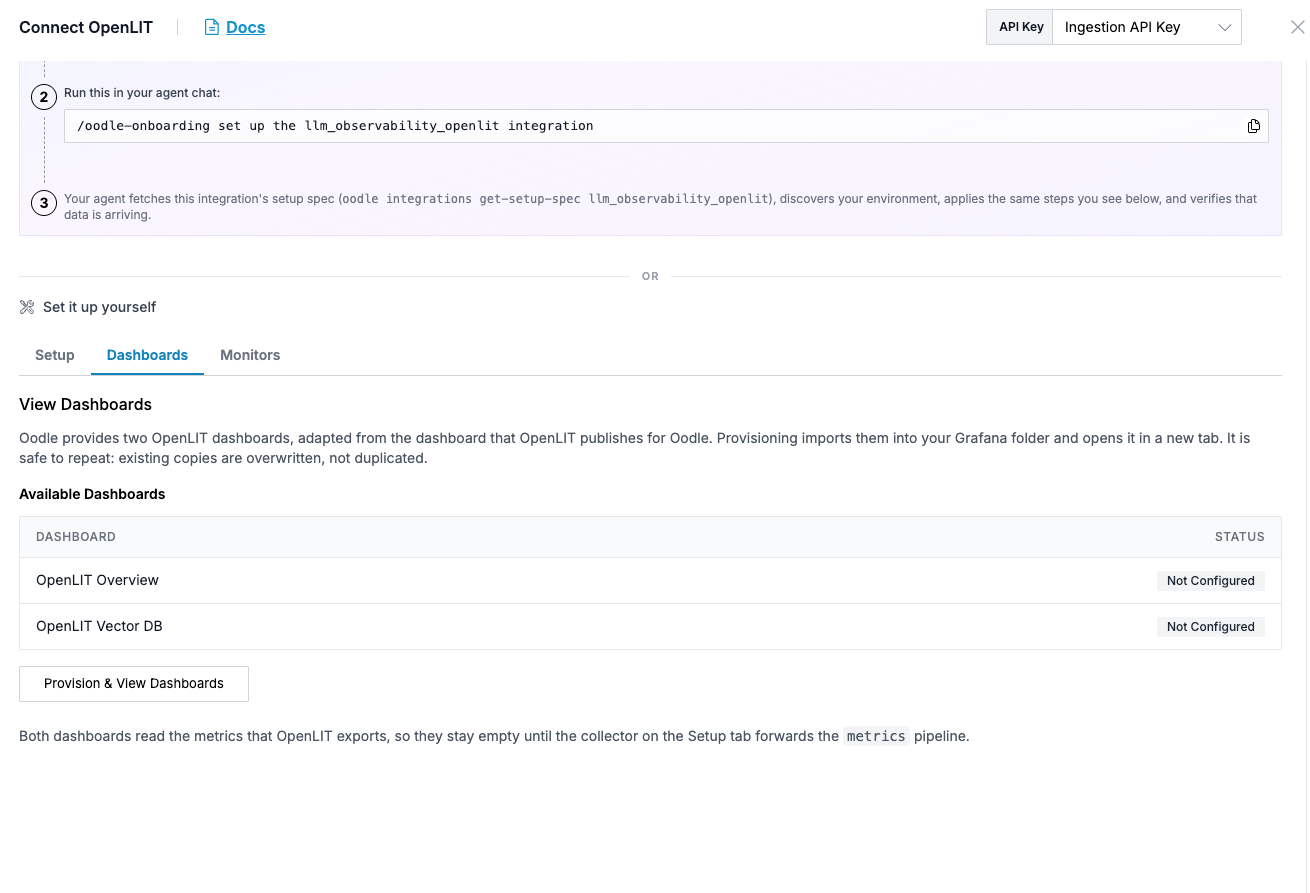Open the Ingestion API Key dropdown
The width and height of the screenshot is (1310, 893).
[1147, 27]
